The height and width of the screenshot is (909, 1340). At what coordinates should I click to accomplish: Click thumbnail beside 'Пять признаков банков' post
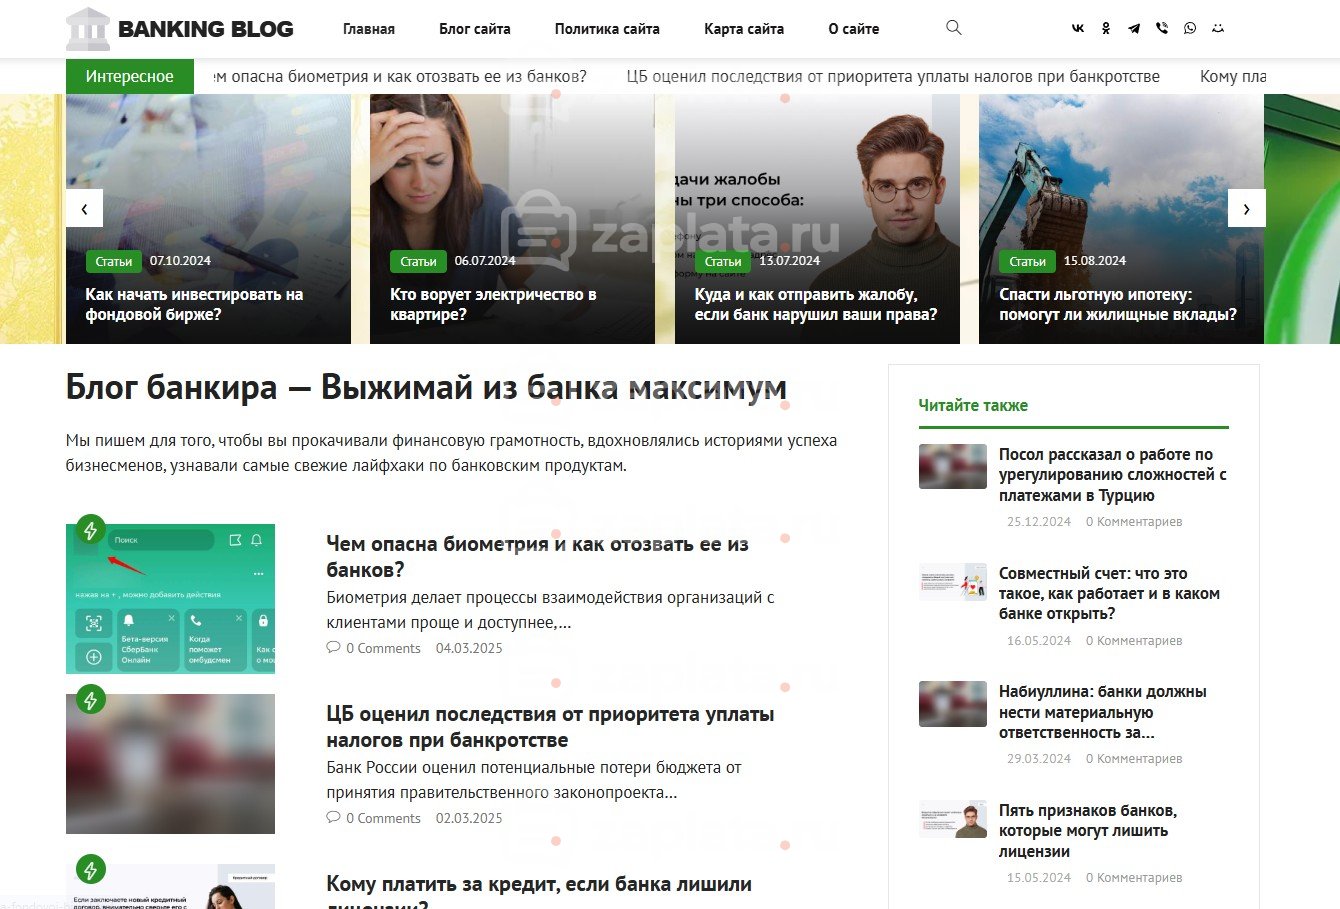[953, 819]
